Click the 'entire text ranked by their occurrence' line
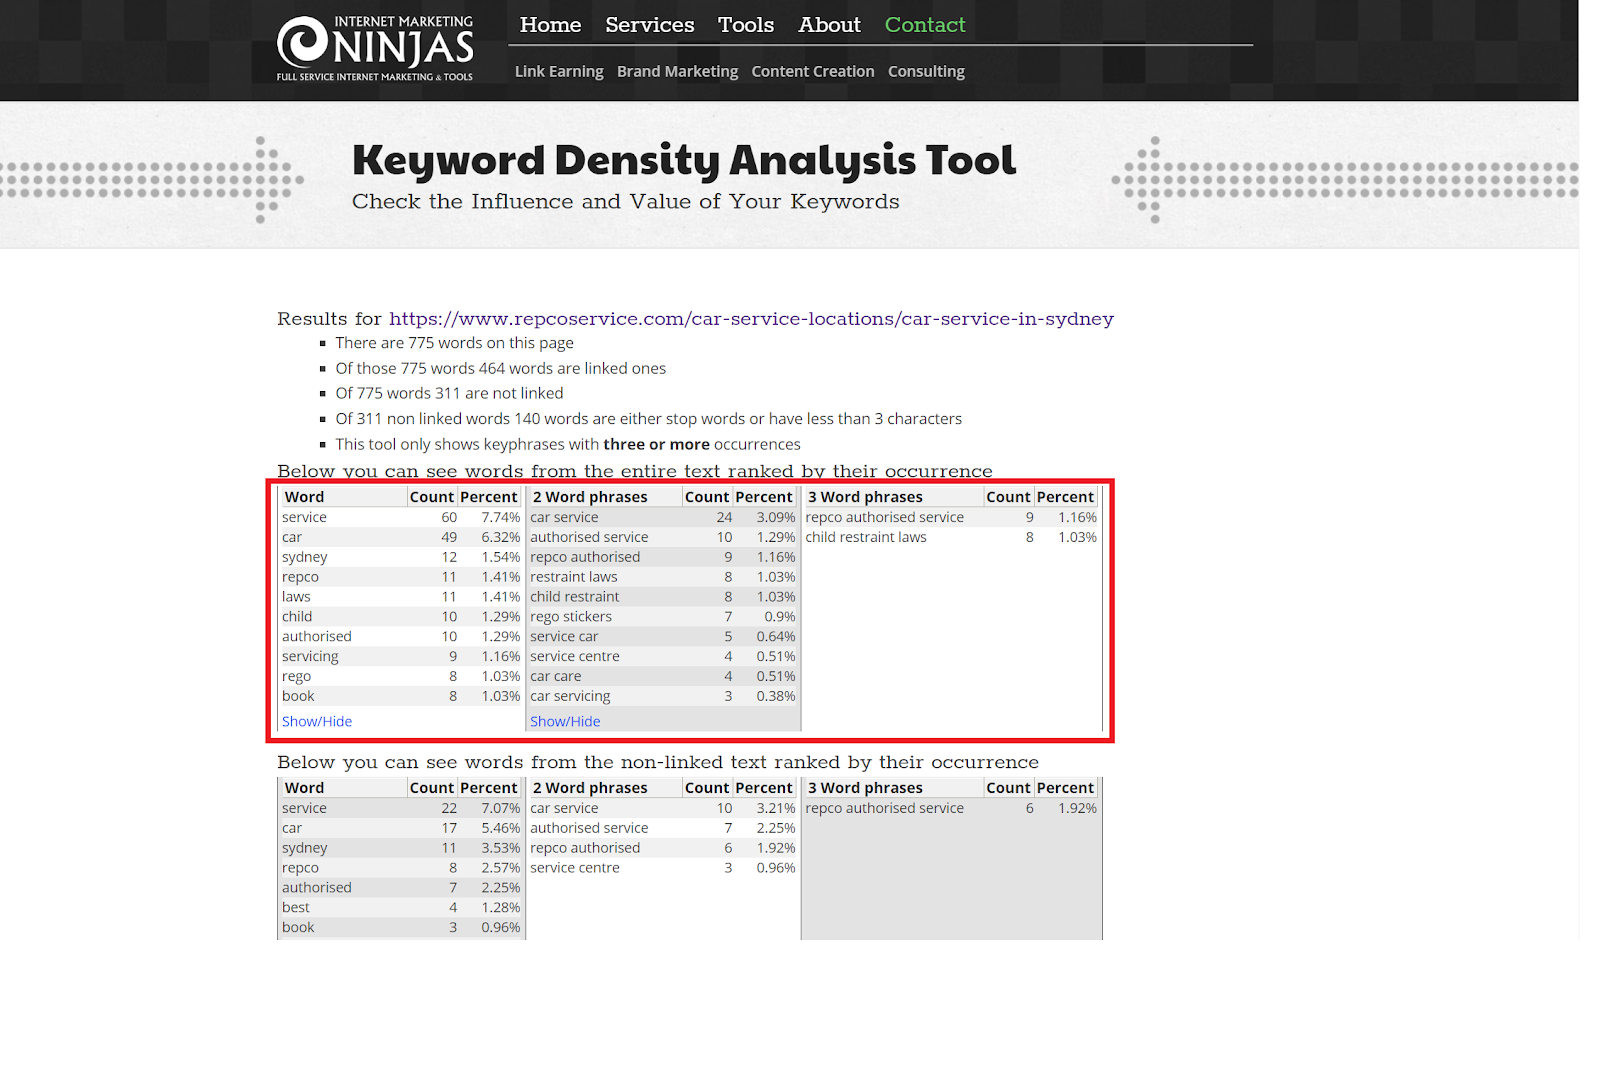 pyautogui.click(x=635, y=471)
